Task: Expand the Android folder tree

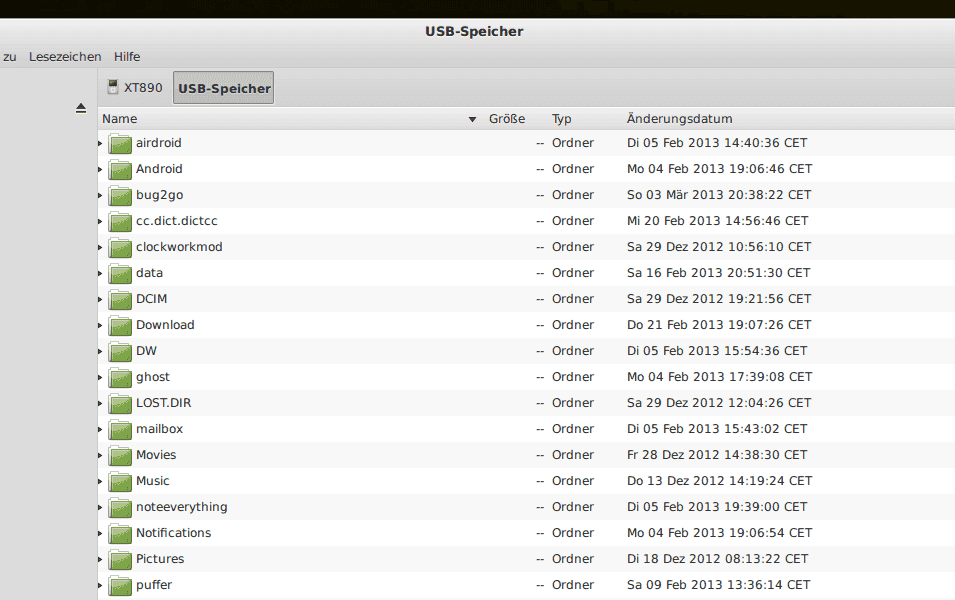Action: (101, 169)
